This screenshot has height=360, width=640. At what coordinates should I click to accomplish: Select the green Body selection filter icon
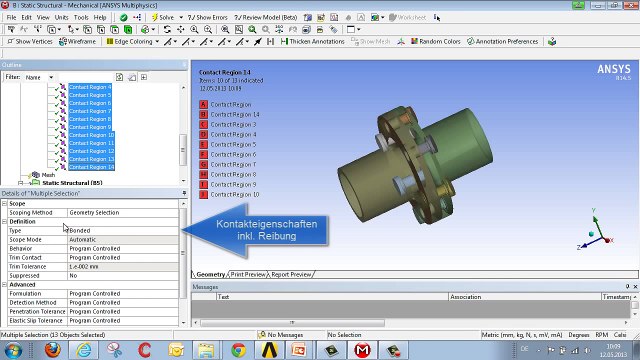tap(128, 29)
